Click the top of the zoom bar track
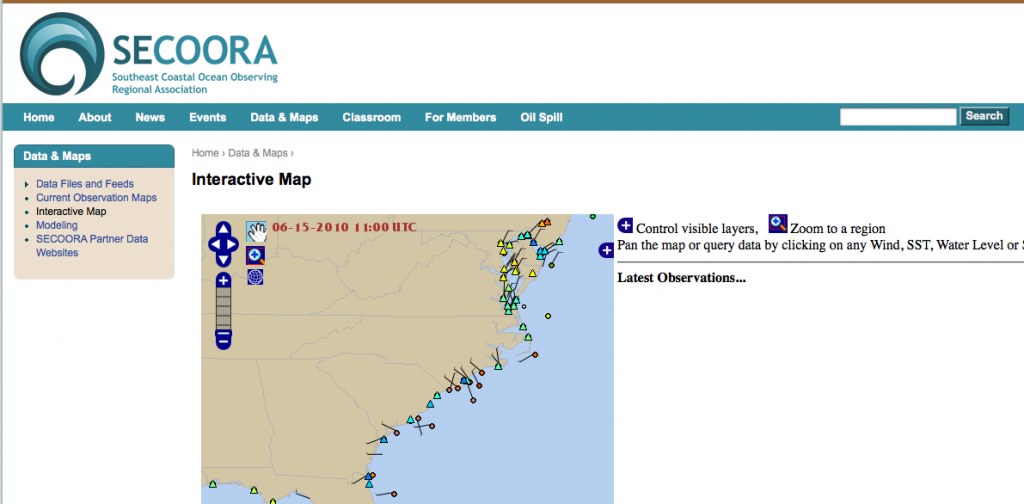The height and width of the screenshot is (504, 1024). (x=223, y=292)
